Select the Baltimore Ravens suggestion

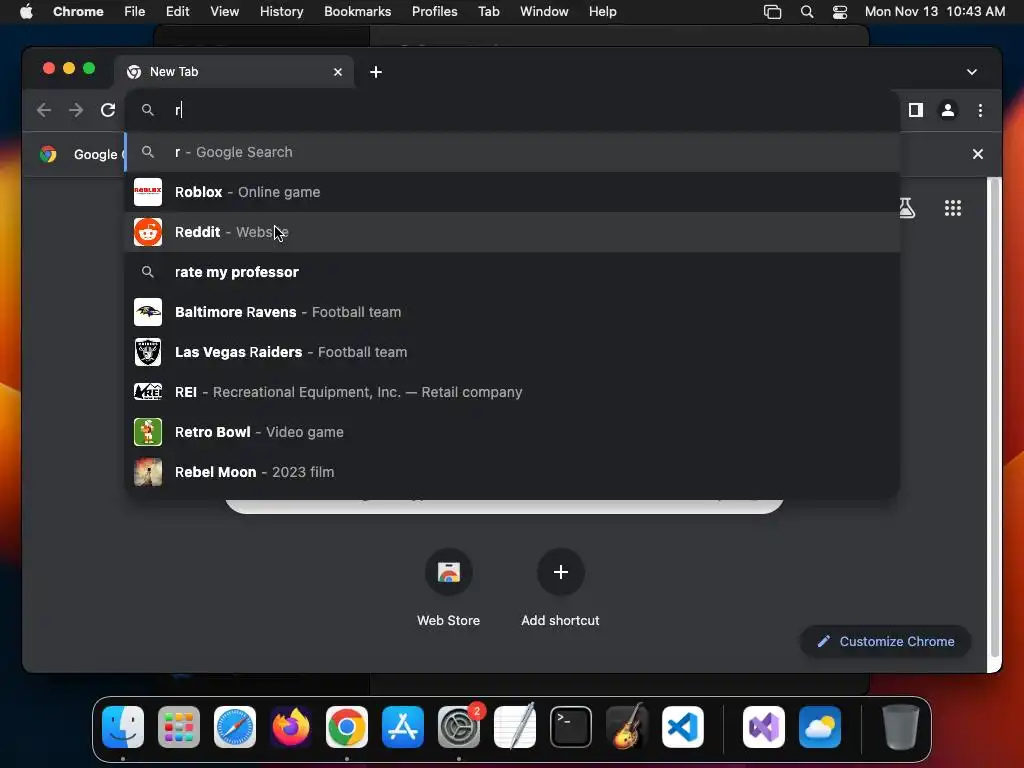coord(512,312)
